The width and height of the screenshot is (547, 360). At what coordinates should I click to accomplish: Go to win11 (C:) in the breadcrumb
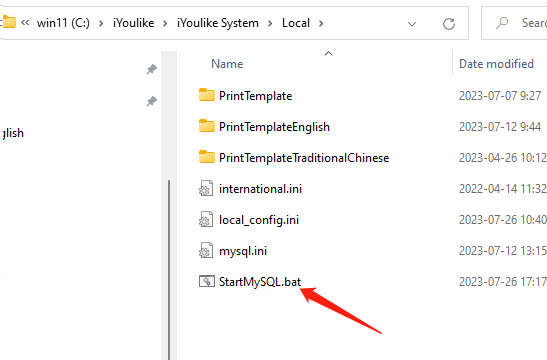[x=63, y=23]
